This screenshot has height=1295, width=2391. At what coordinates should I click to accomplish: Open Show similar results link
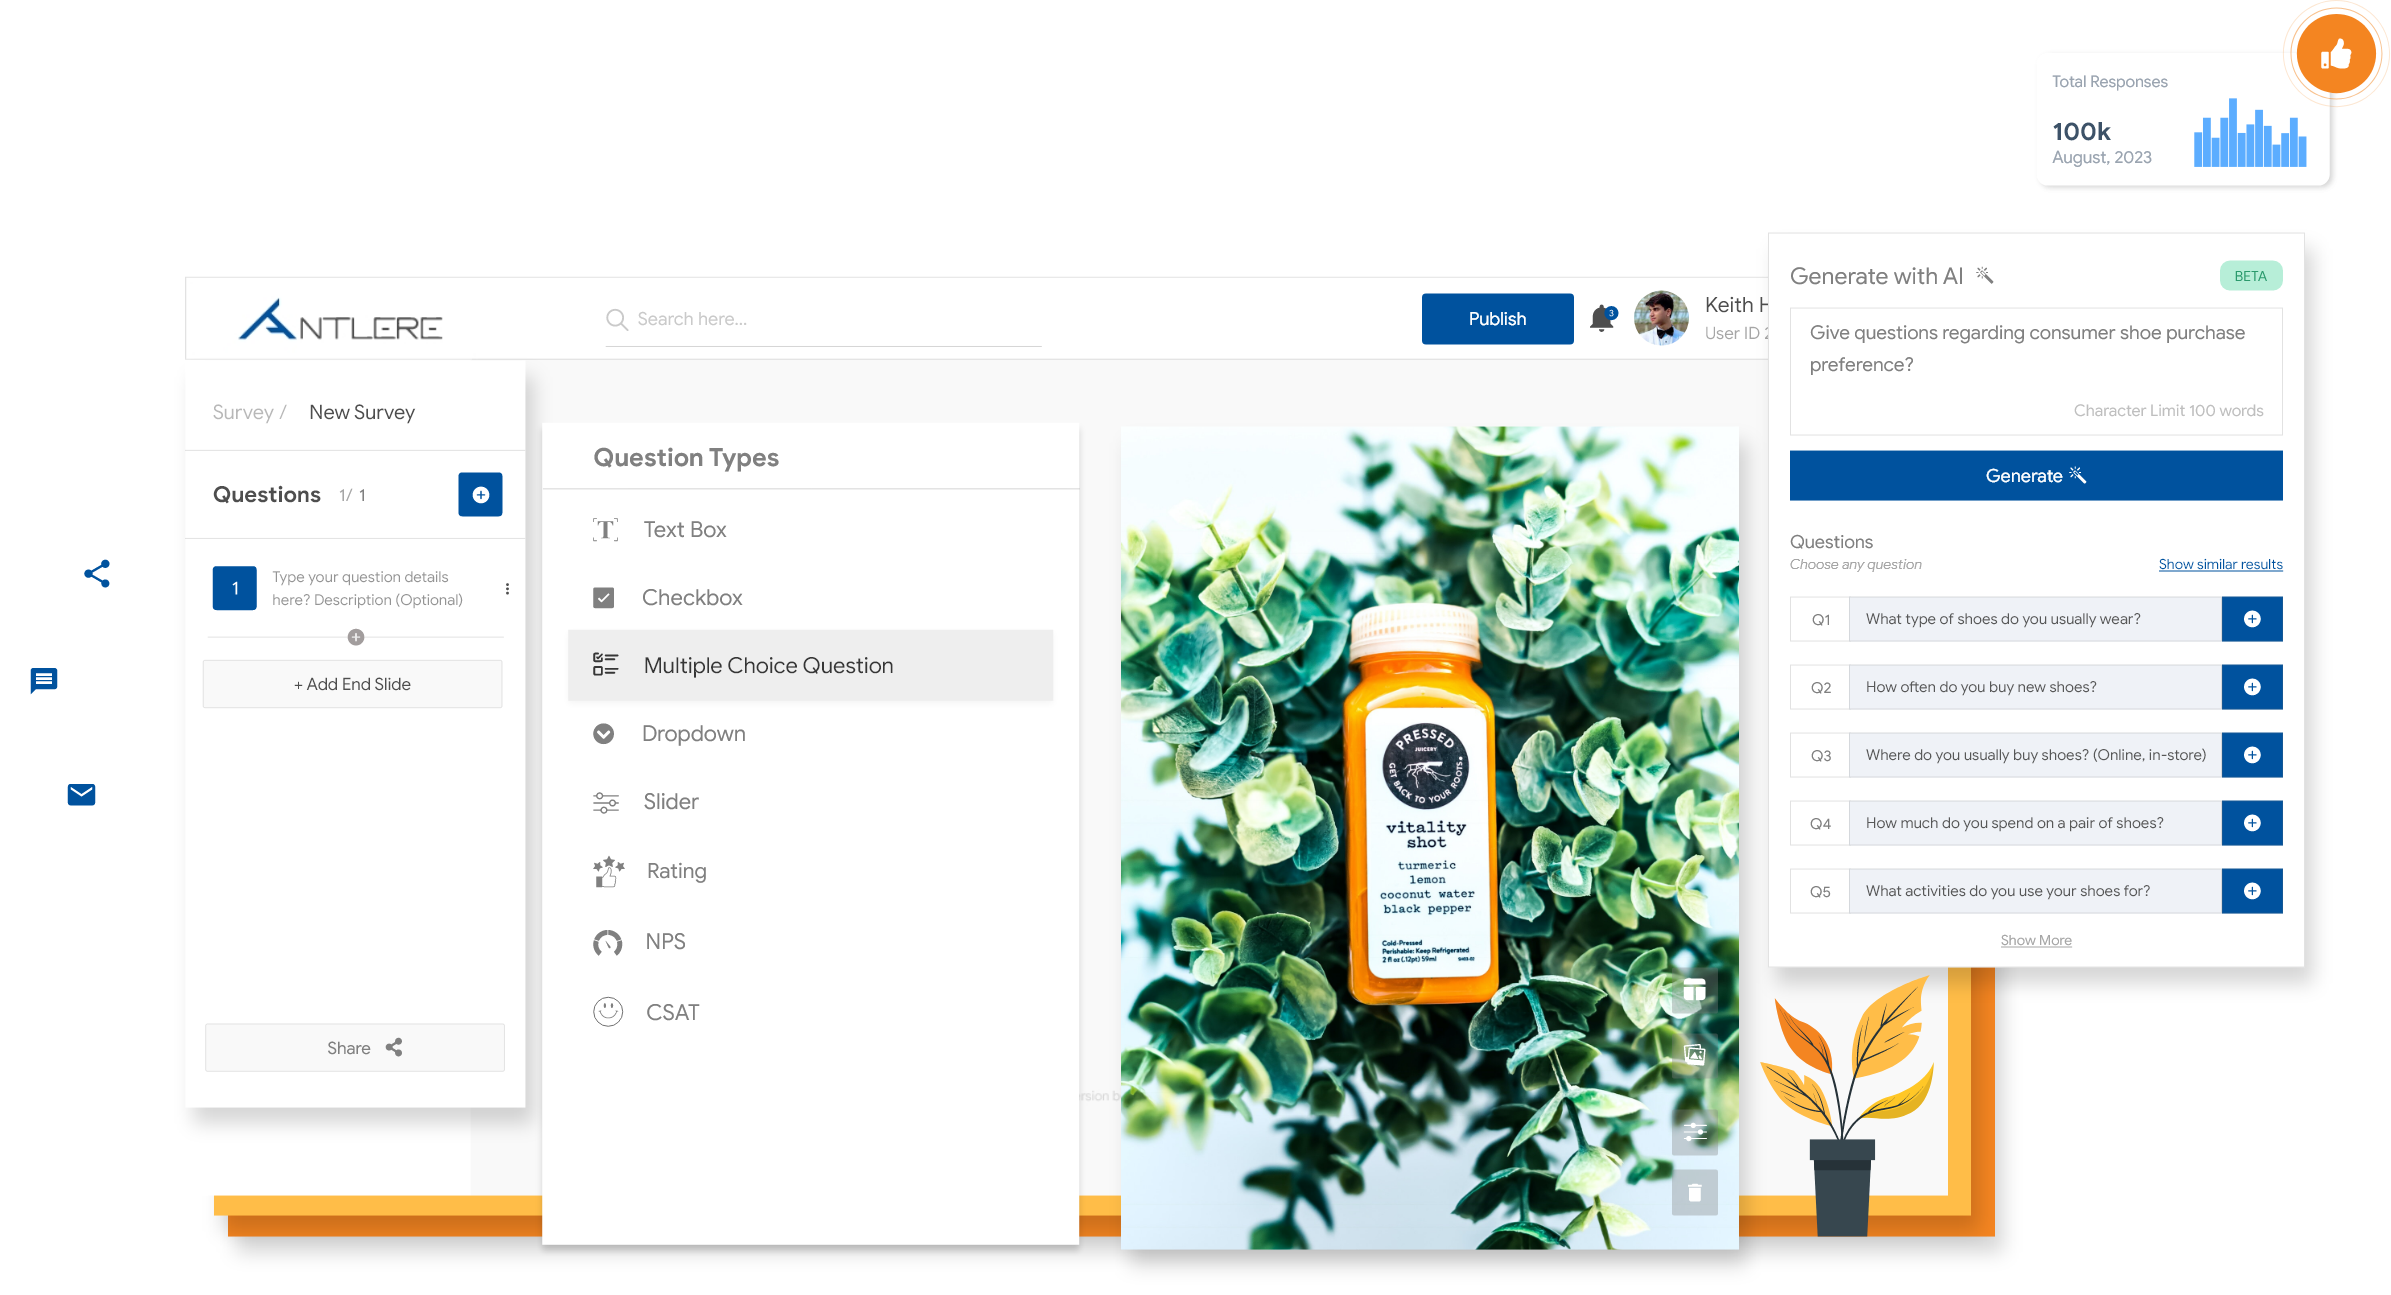2220,564
